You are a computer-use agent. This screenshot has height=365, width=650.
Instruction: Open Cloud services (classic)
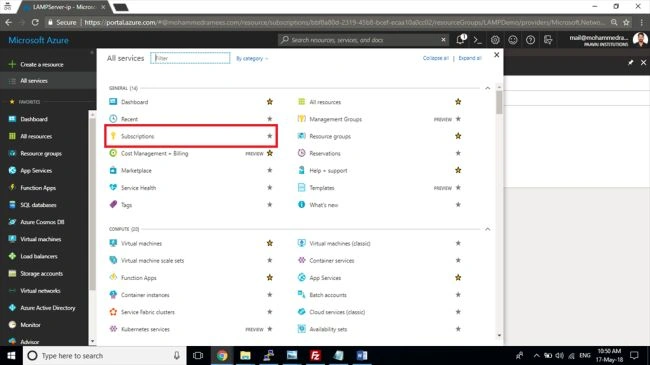[x=337, y=312]
